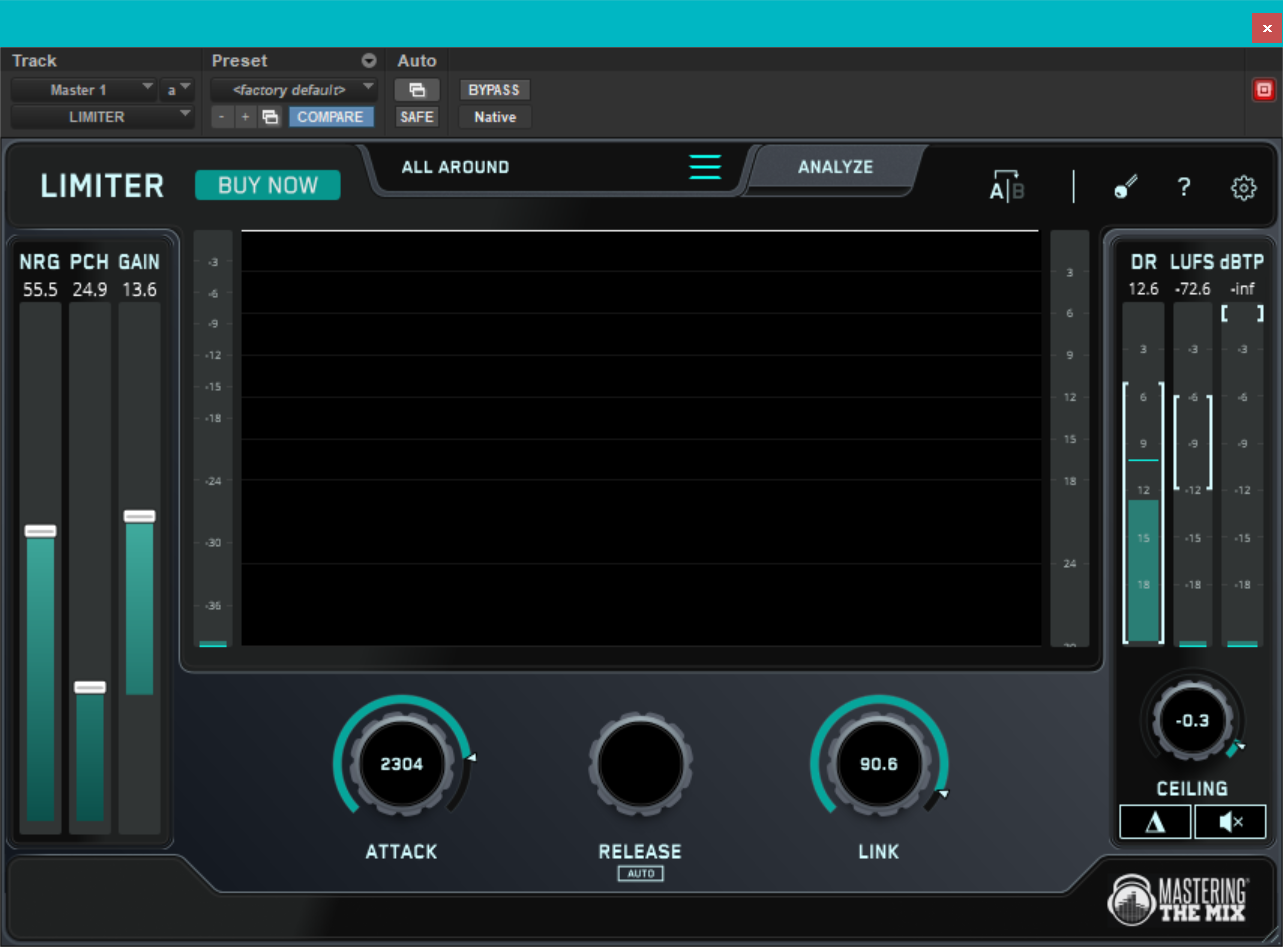
Task: Click the previous preset minus button
Action: click(x=222, y=117)
